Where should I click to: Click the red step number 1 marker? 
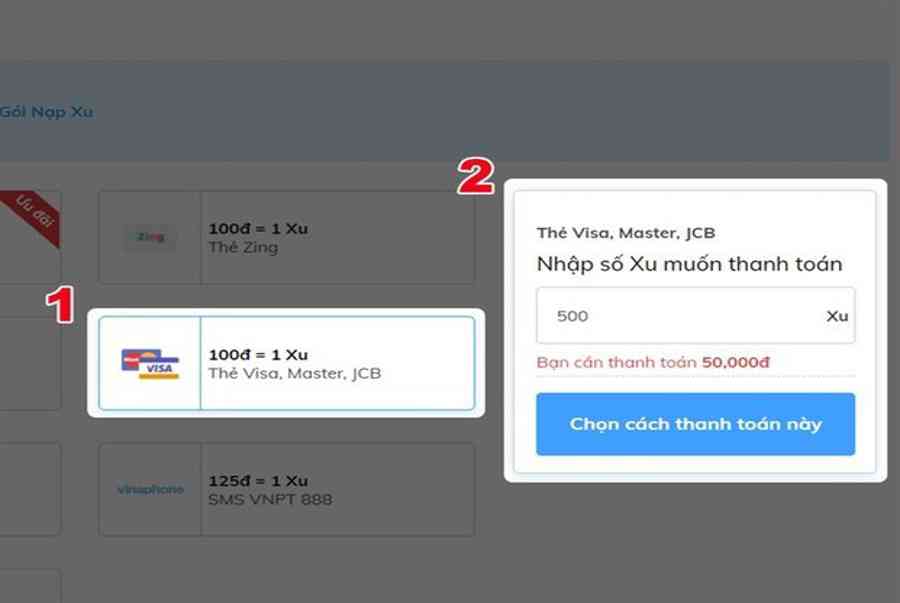tap(60, 305)
